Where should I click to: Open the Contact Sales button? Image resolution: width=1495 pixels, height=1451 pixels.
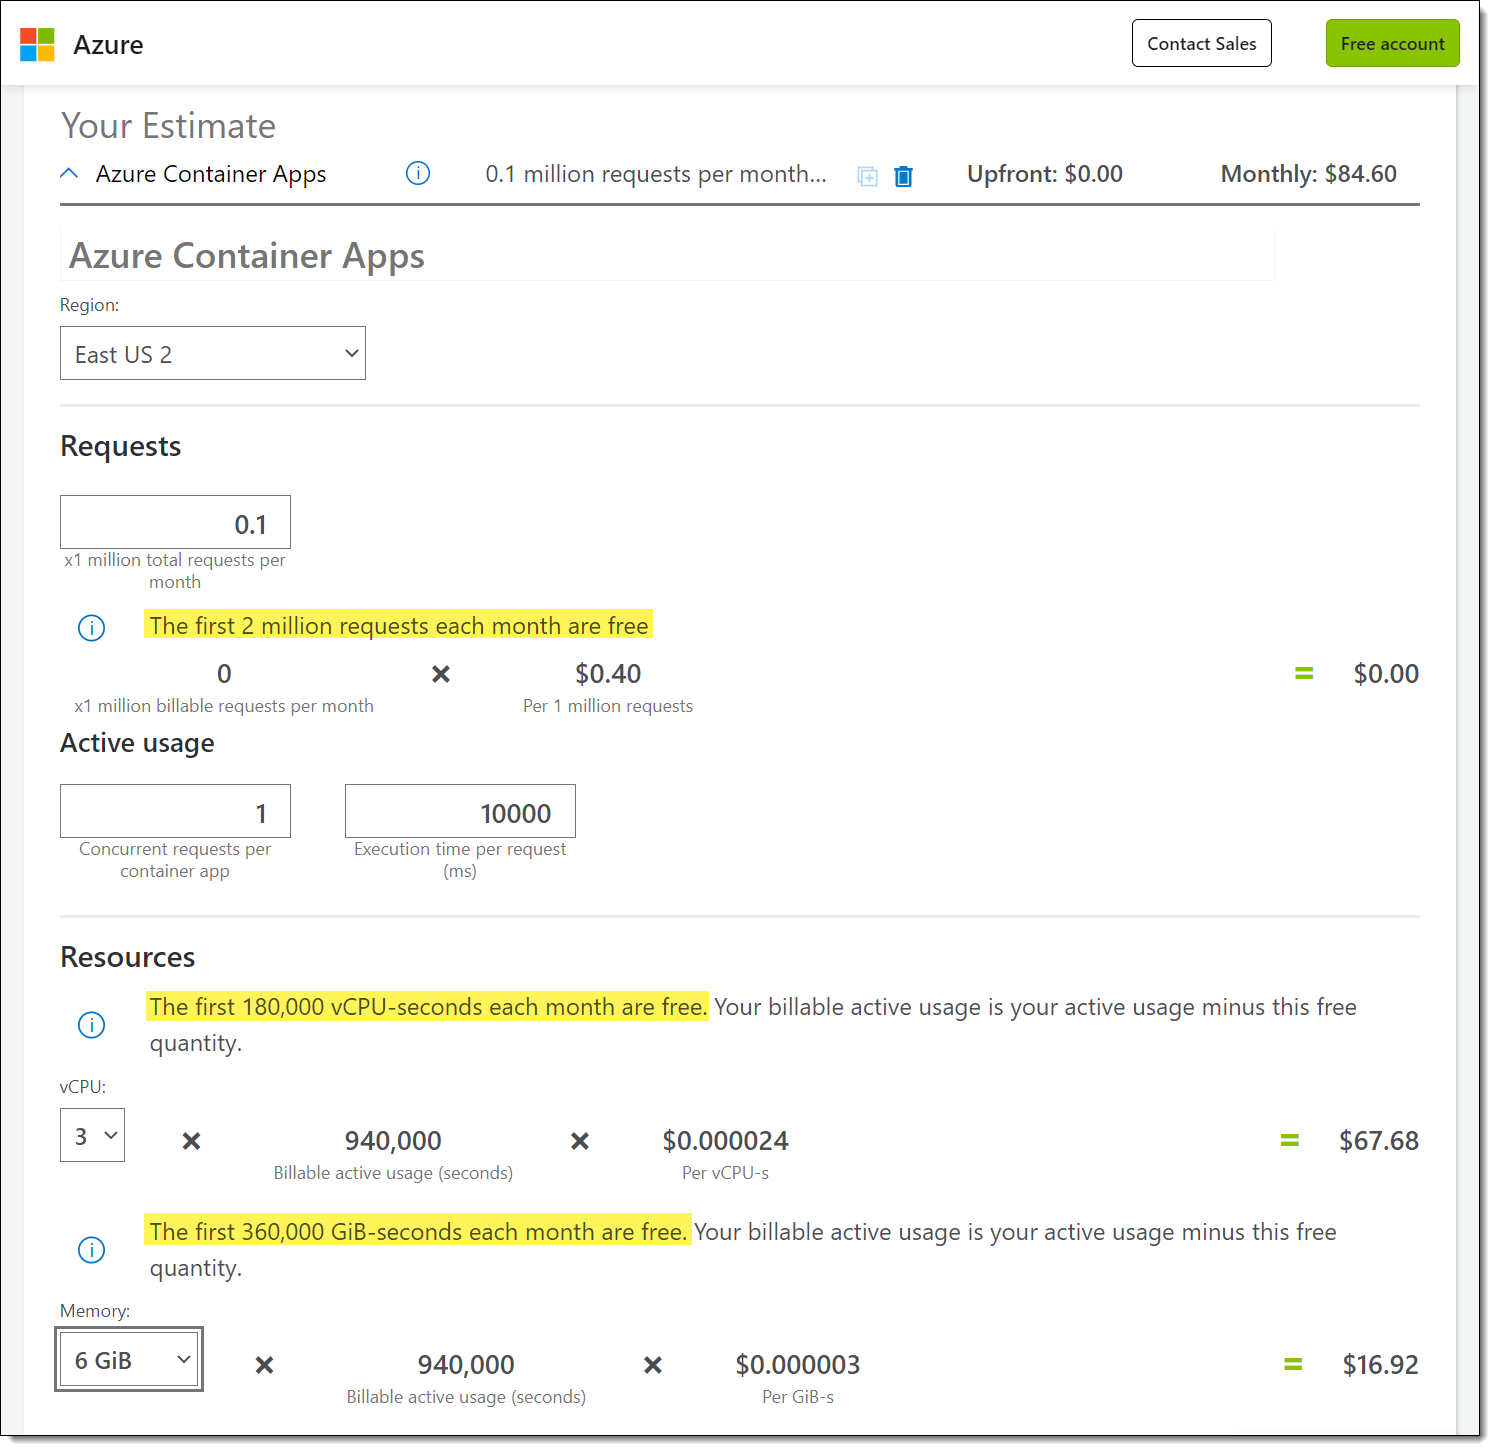(x=1201, y=43)
